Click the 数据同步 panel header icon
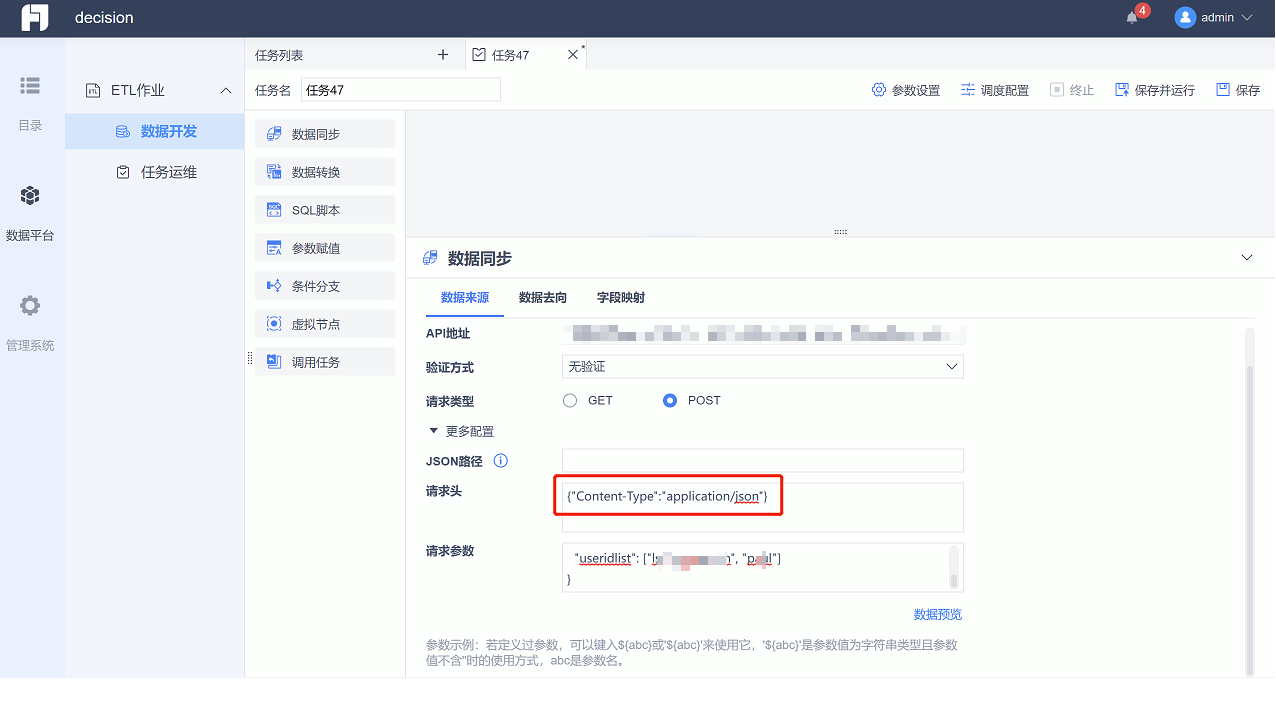Screen dimensions: 1276x704 point(431,258)
